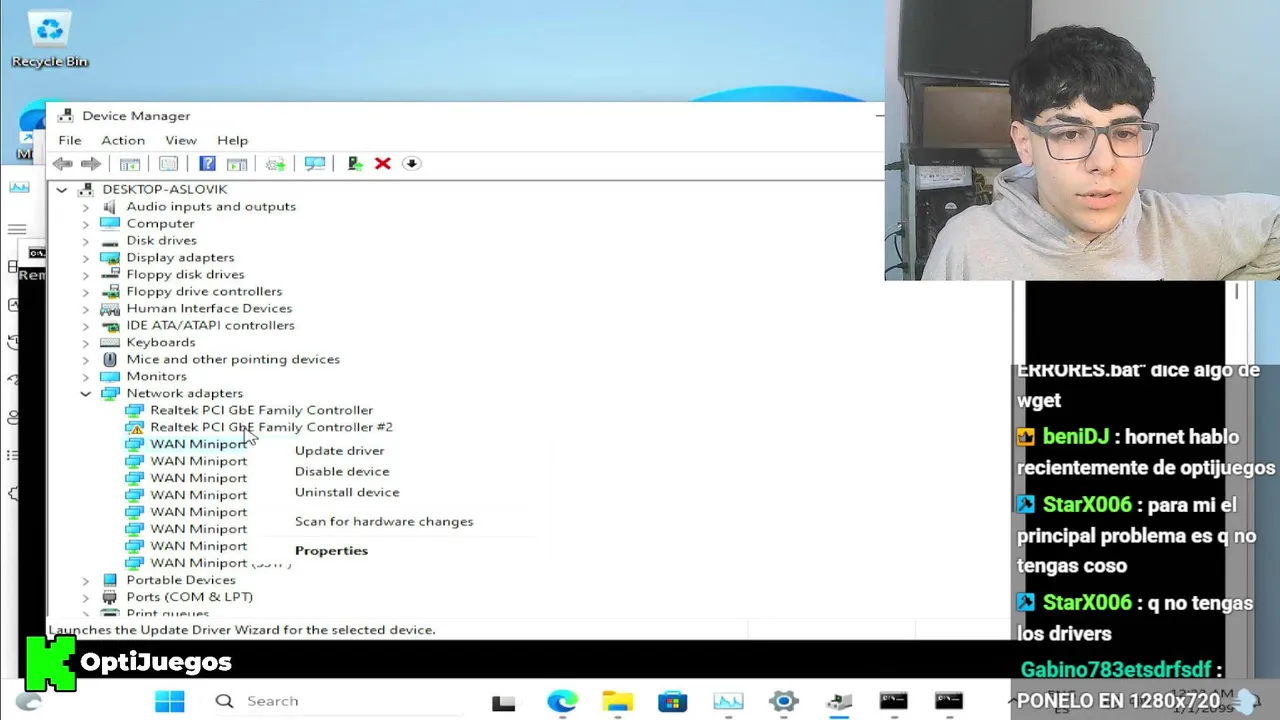Click the Disable device down-arrow toolbar icon
The width and height of the screenshot is (1280, 720).
tap(411, 164)
